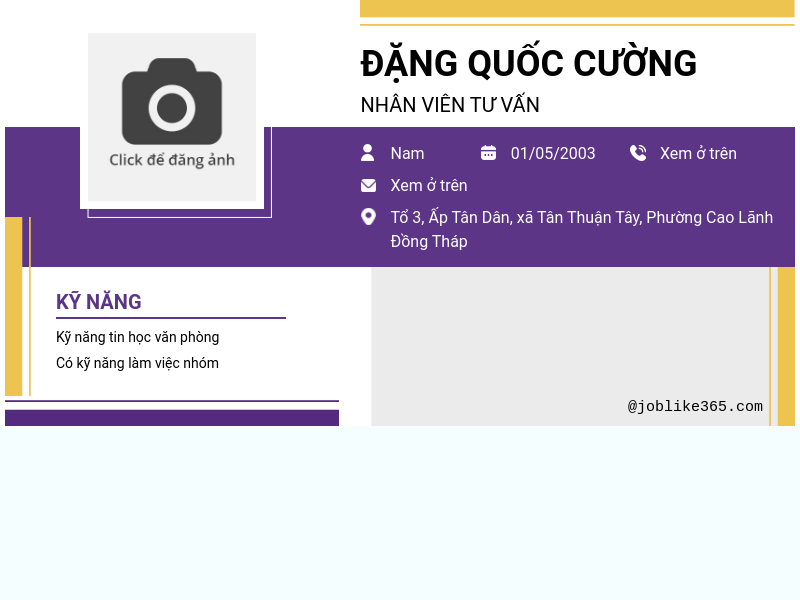Edit the job title NHÂN VIÊN TƯ VẤN
This screenshot has width=800, height=600.
pyautogui.click(x=449, y=104)
